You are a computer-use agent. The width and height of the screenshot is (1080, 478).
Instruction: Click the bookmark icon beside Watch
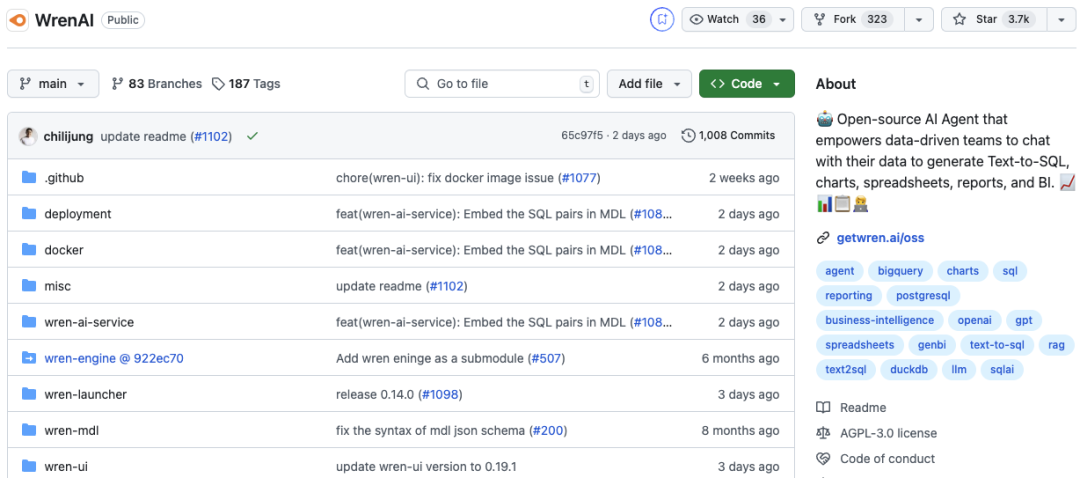(662, 19)
